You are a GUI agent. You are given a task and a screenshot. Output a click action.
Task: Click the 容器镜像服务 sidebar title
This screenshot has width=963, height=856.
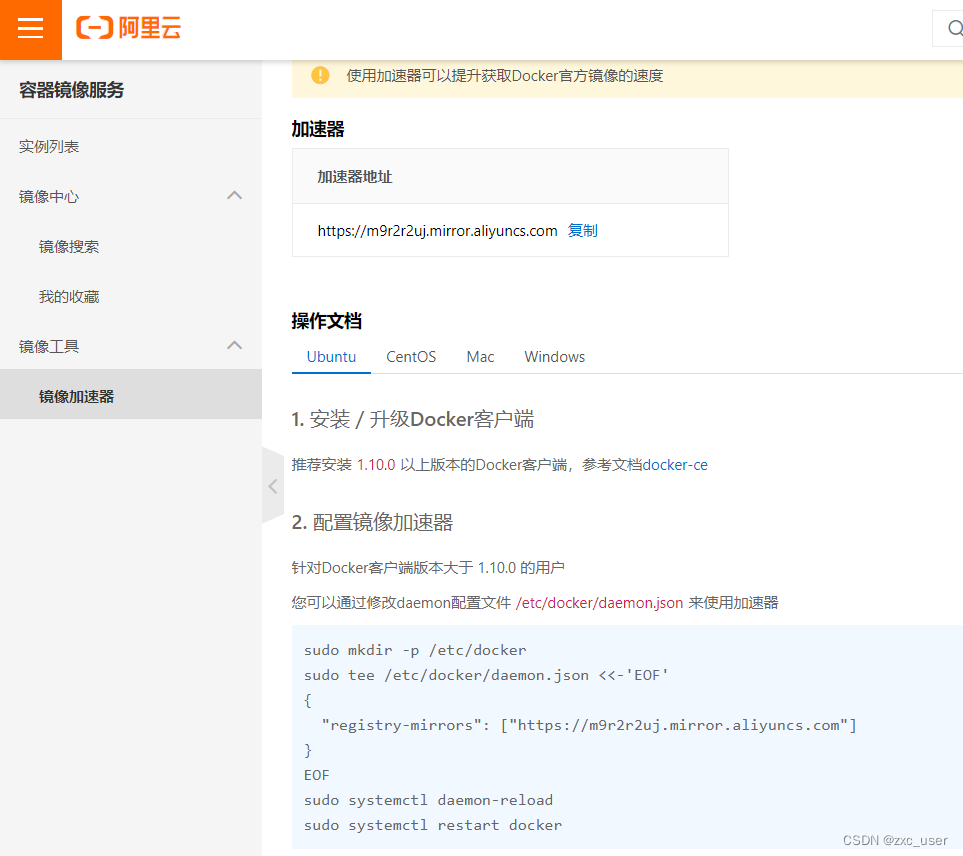pyautogui.click(x=71, y=90)
